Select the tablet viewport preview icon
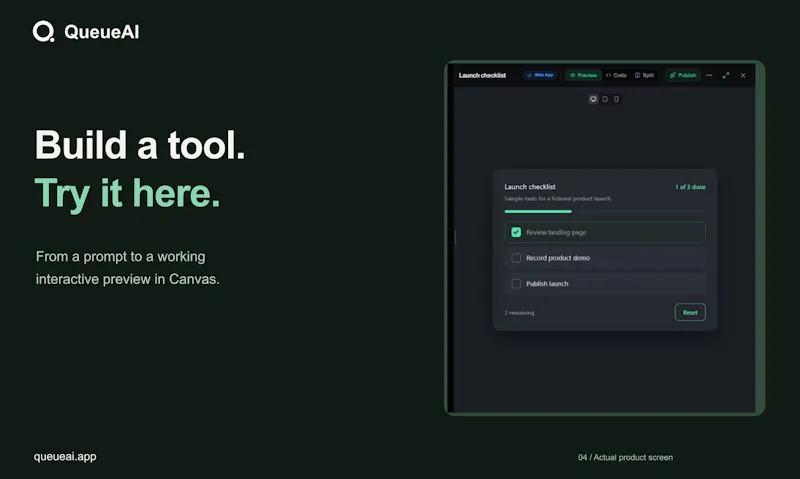Viewport: 800px width, 479px height. pos(605,99)
